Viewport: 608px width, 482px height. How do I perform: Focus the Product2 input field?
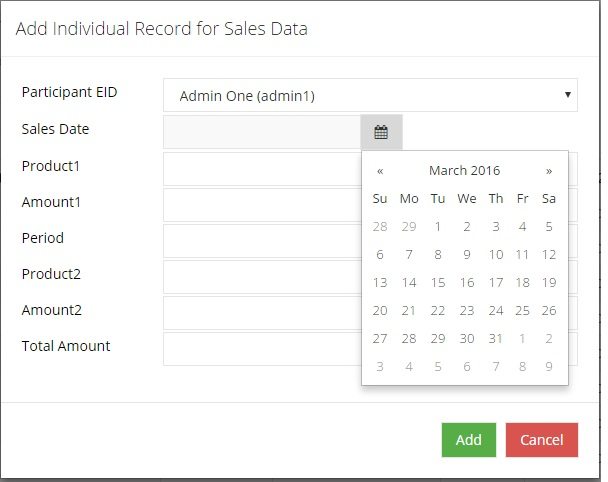(x=262, y=277)
